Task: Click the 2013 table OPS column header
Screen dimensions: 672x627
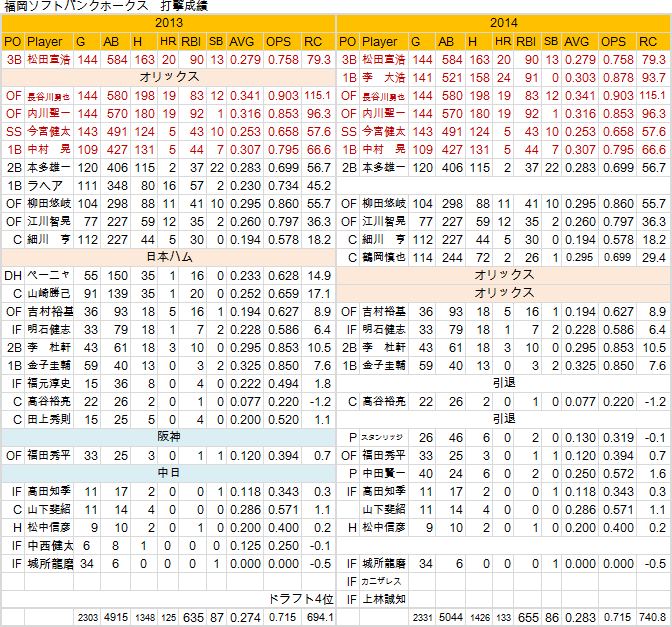Action: (282, 42)
